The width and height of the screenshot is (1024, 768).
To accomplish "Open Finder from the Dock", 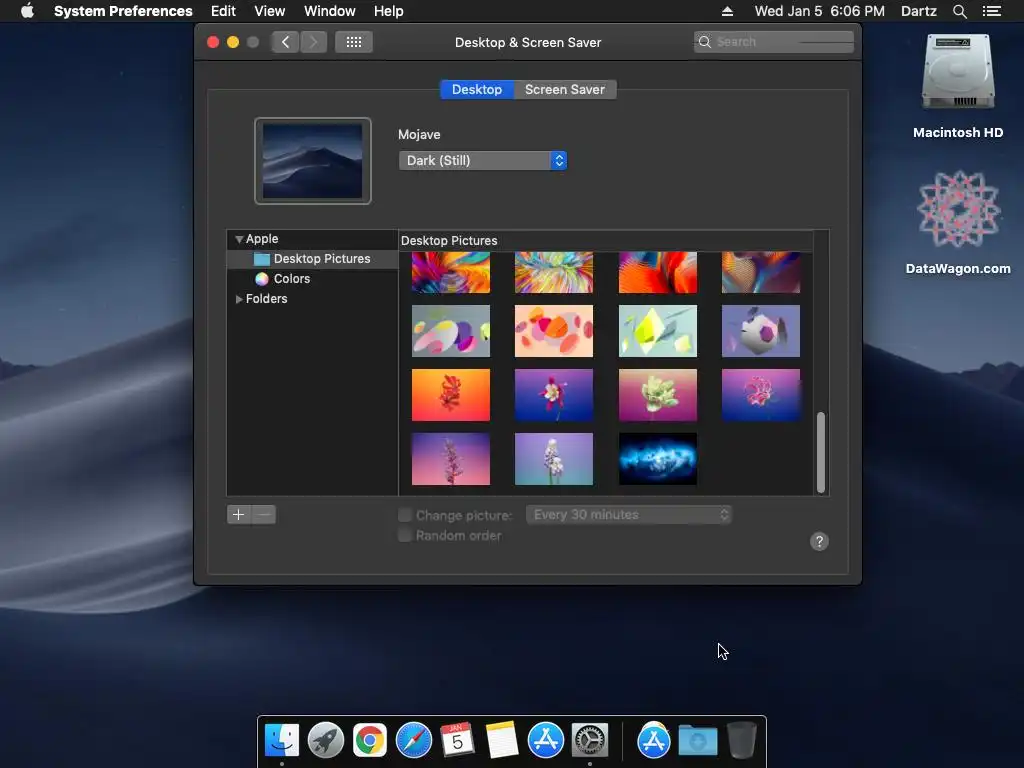I will (x=282, y=740).
